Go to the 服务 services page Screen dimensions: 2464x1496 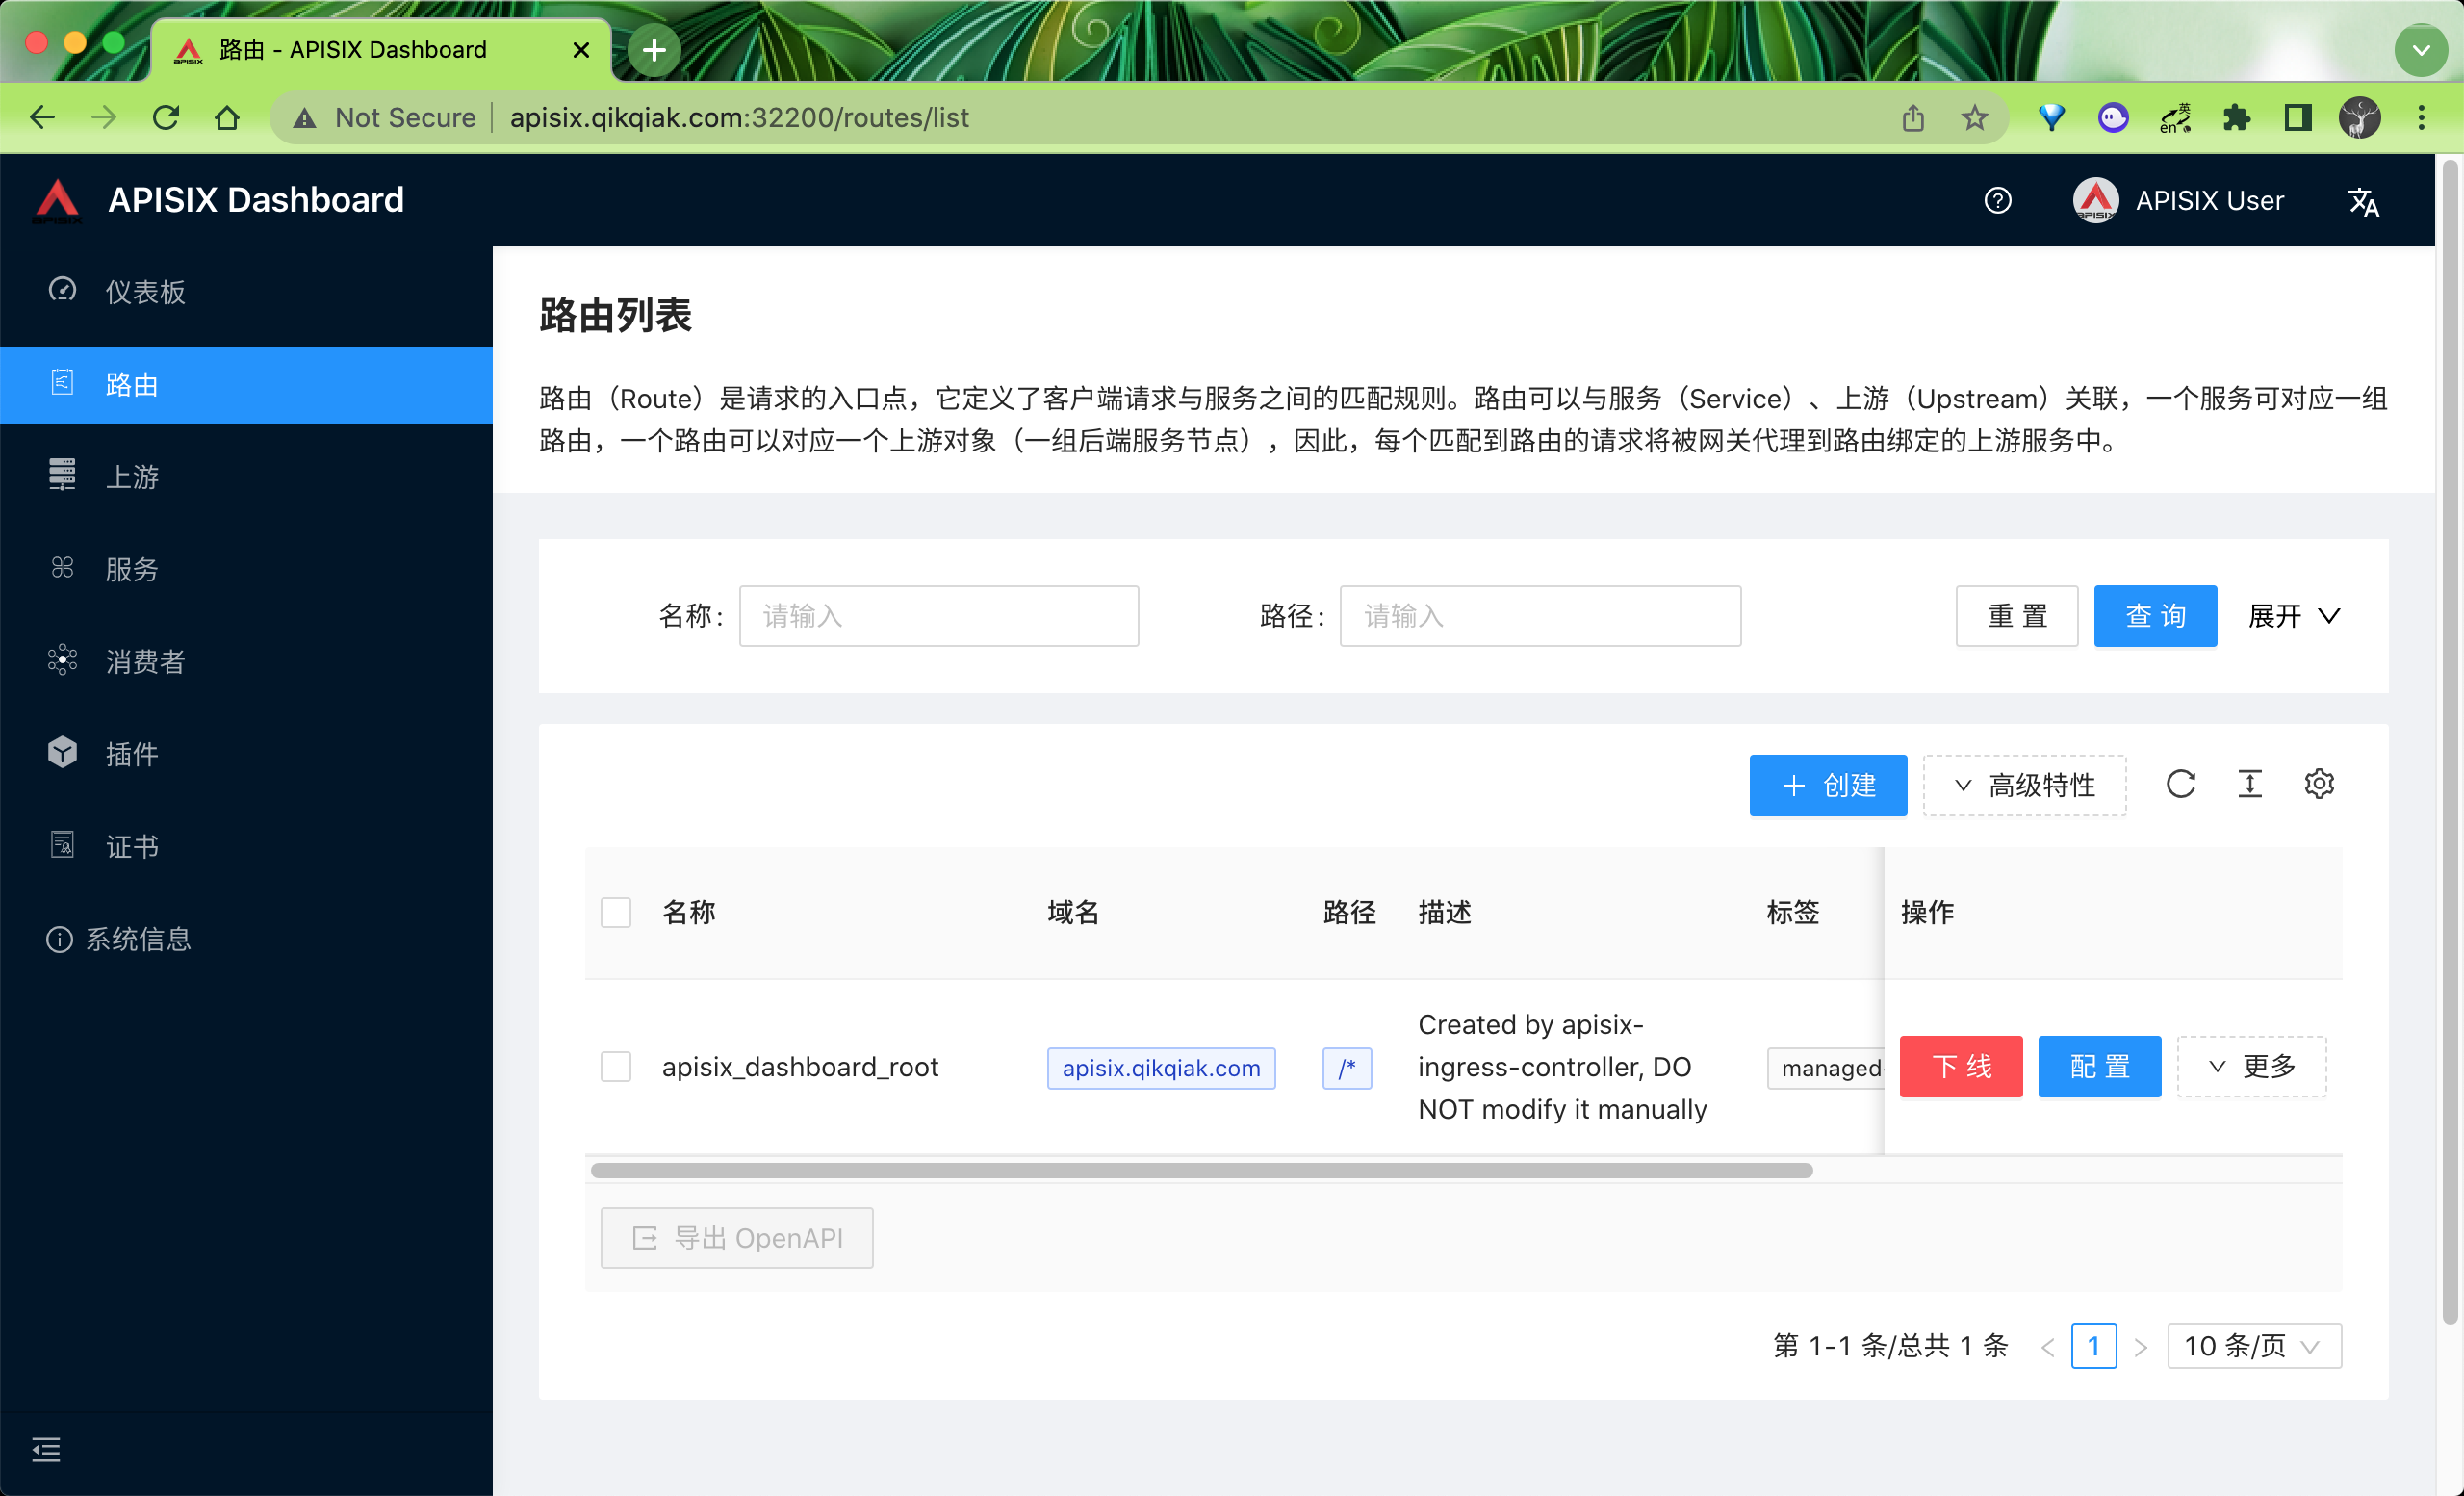coord(246,568)
